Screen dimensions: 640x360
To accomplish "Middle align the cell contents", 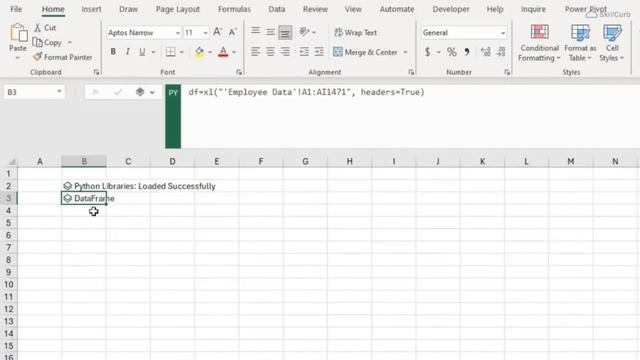I will point(270,32).
